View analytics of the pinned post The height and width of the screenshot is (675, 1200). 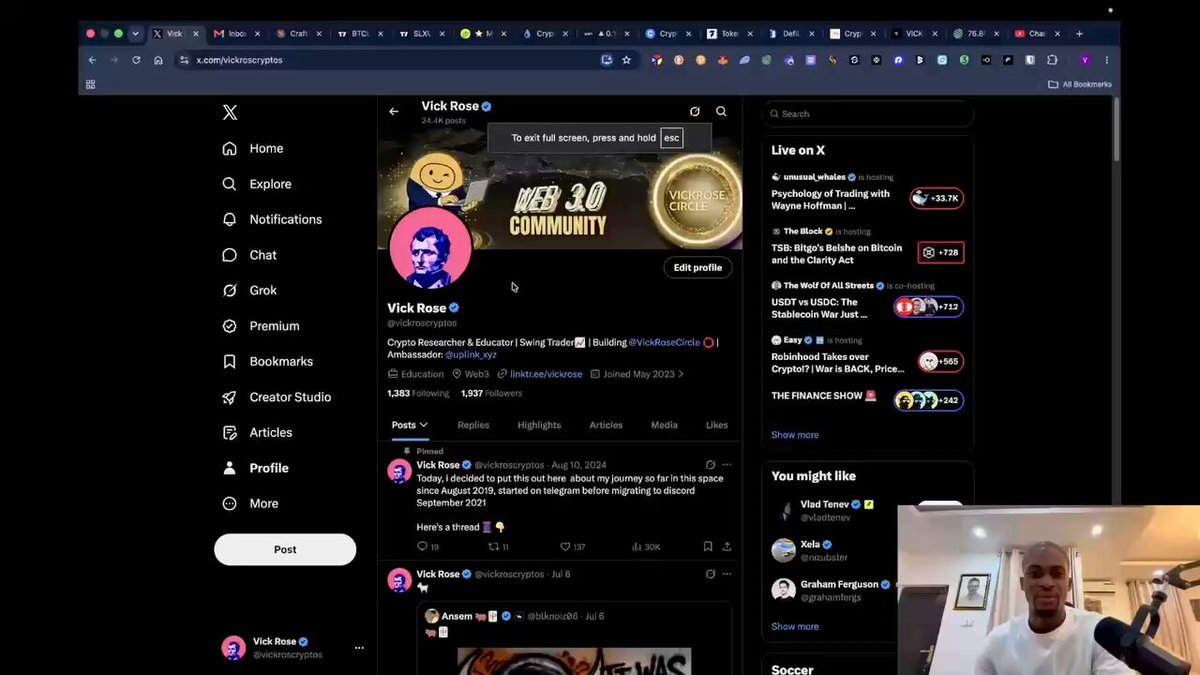[645, 547]
